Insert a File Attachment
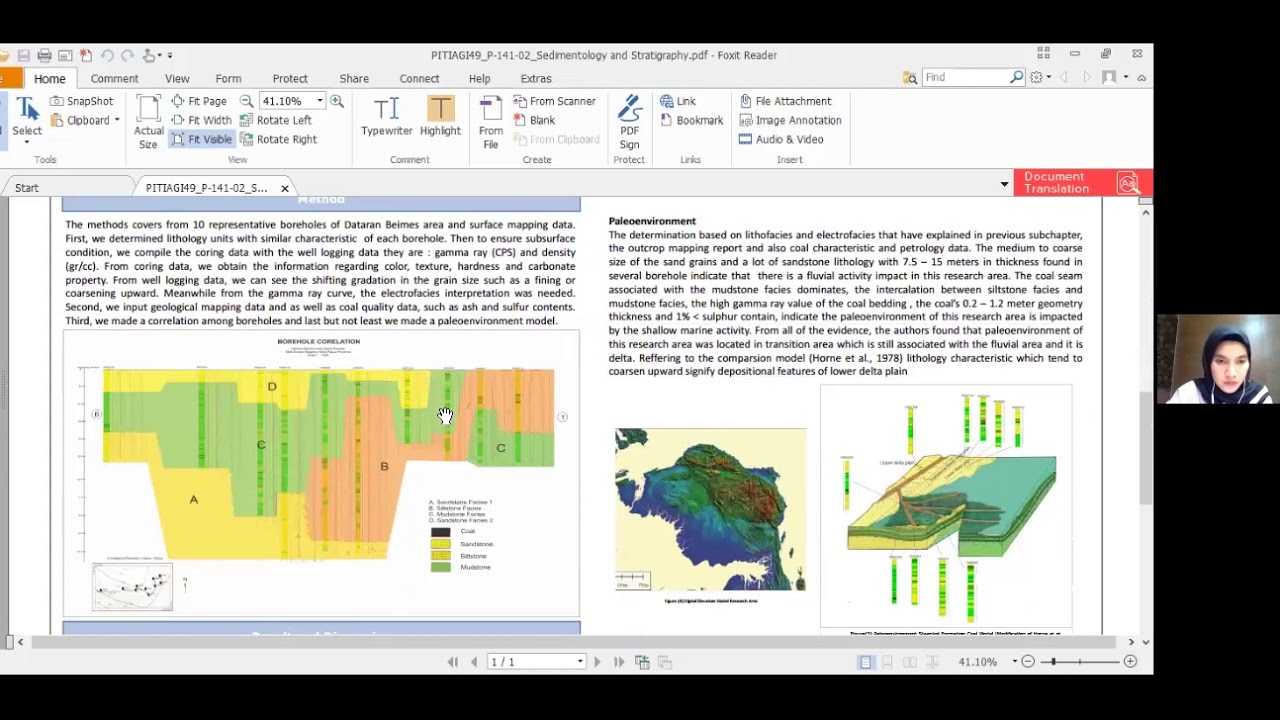Viewport: 1280px width, 720px height. coord(785,101)
